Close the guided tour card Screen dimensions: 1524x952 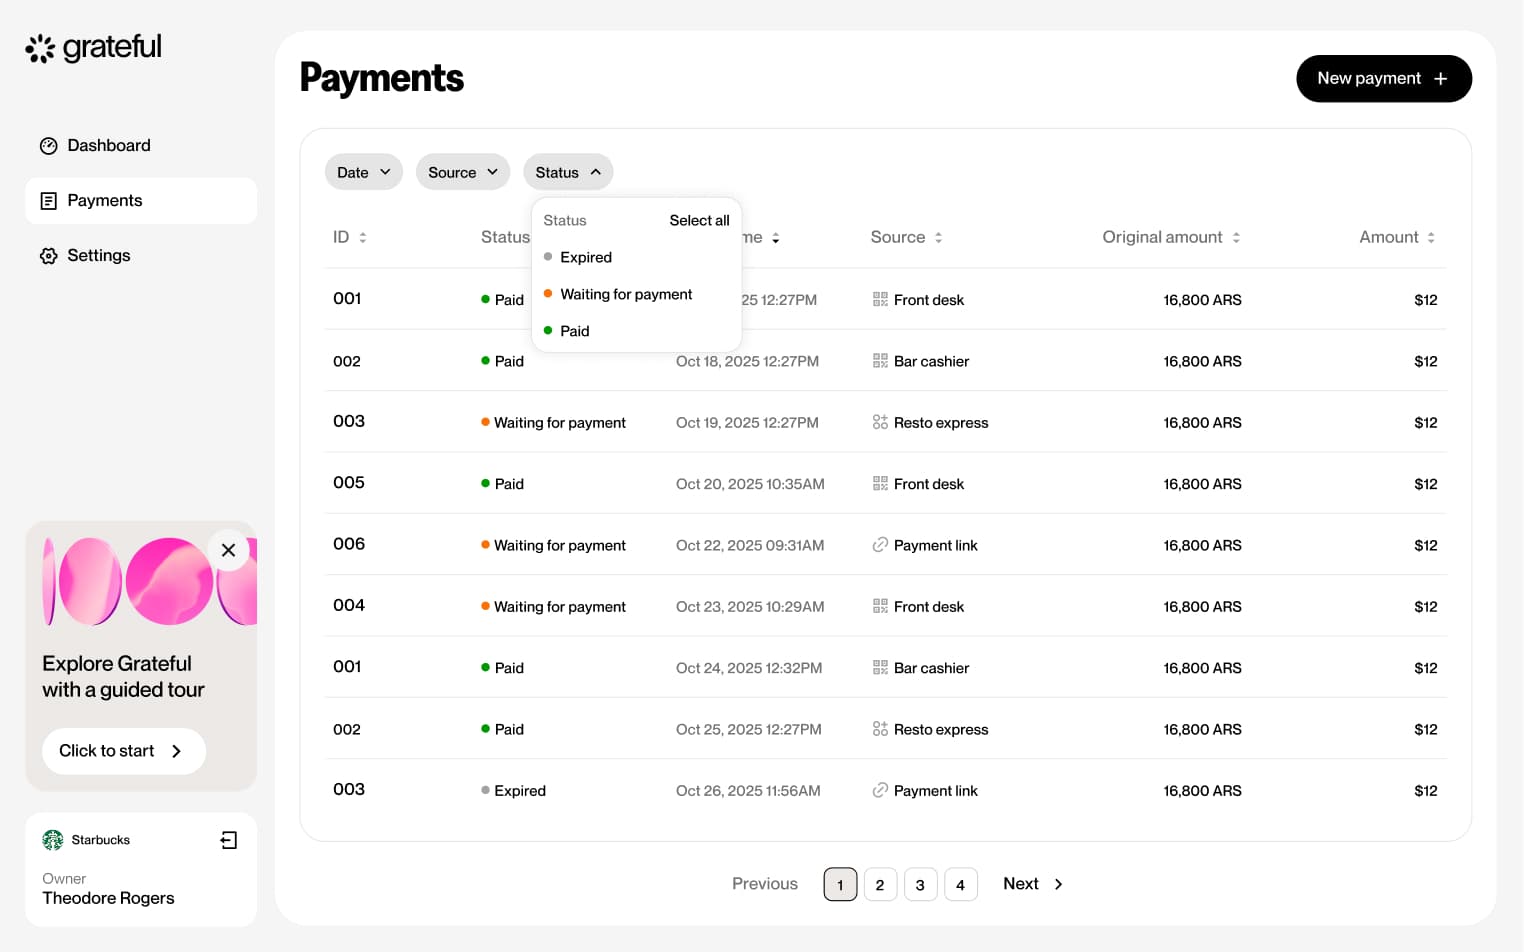click(x=228, y=550)
